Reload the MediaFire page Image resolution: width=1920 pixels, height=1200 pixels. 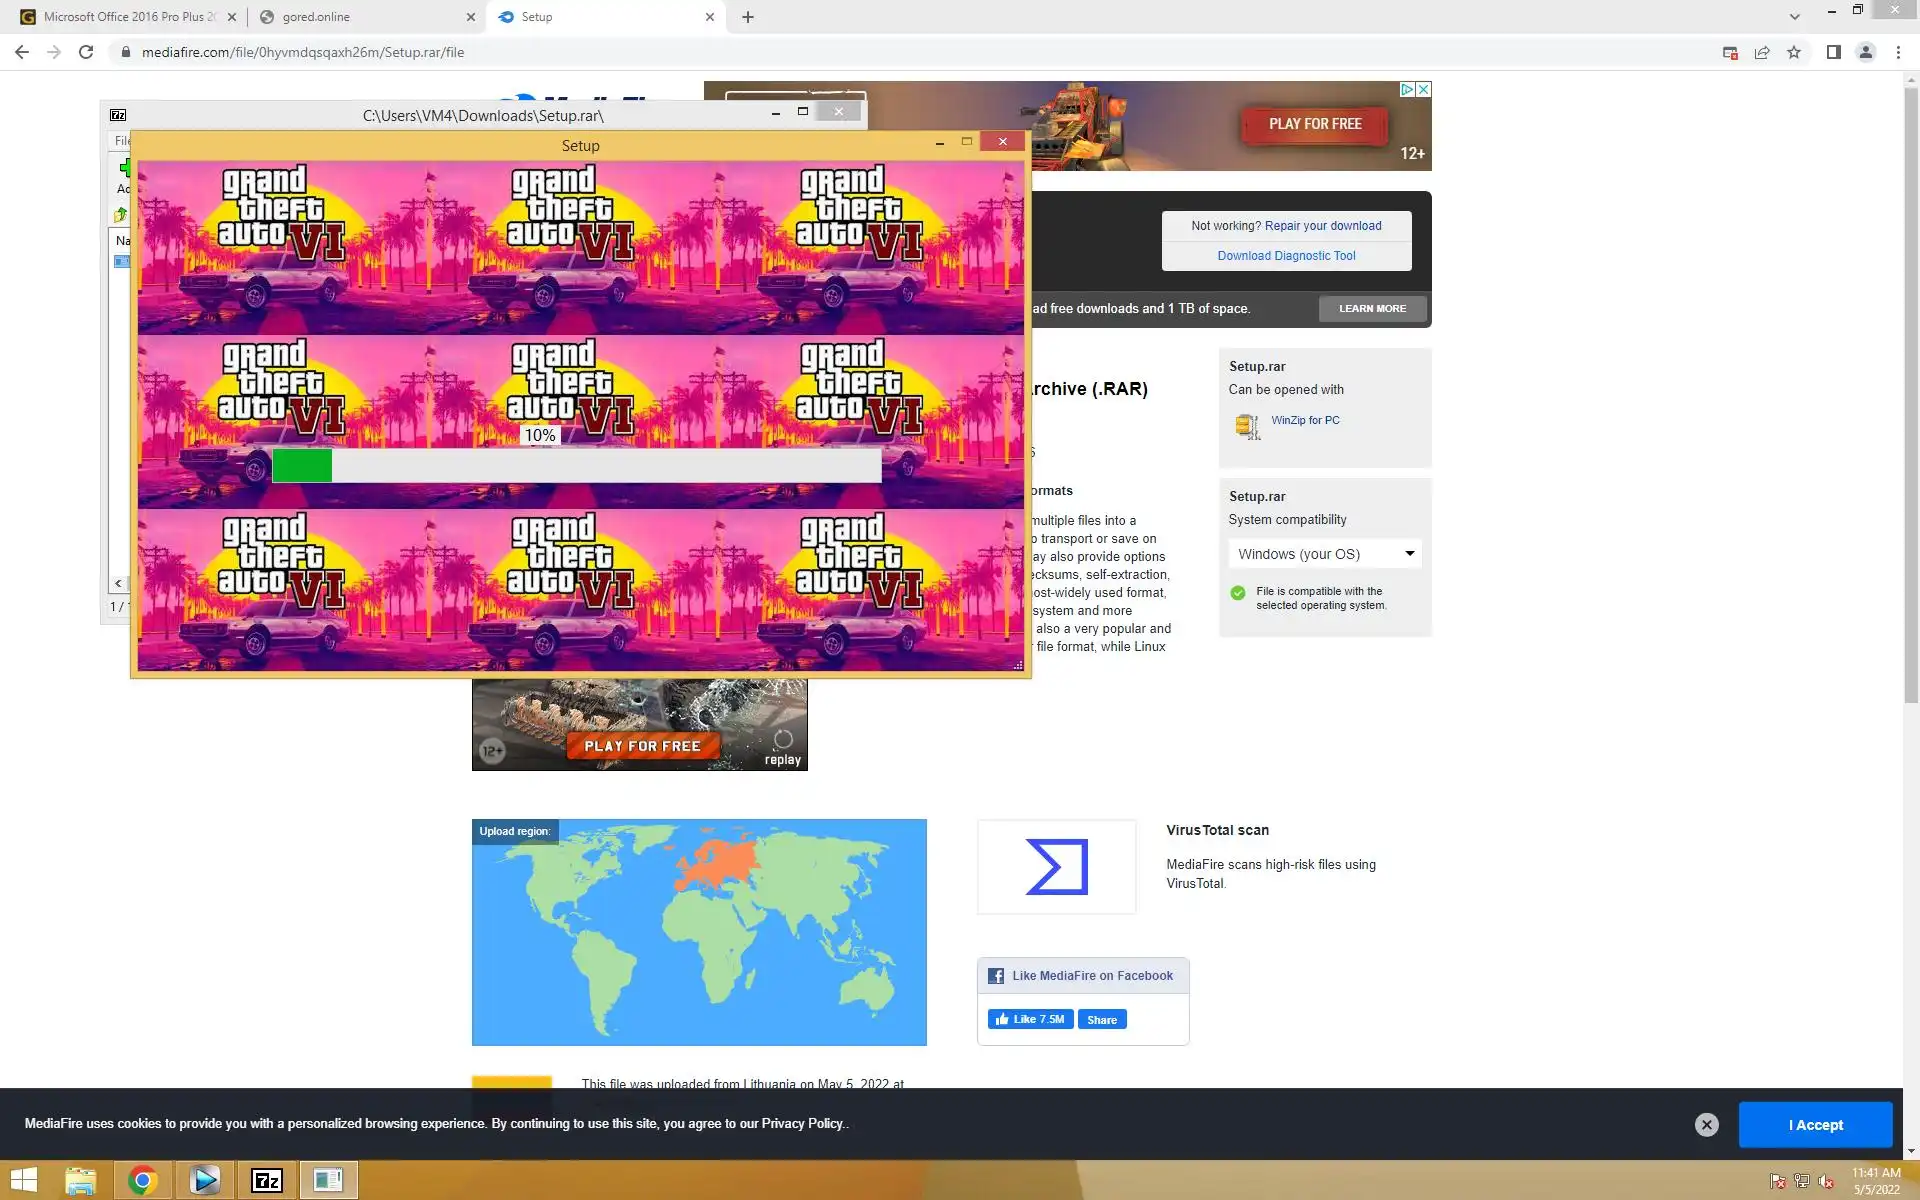coord(86,52)
